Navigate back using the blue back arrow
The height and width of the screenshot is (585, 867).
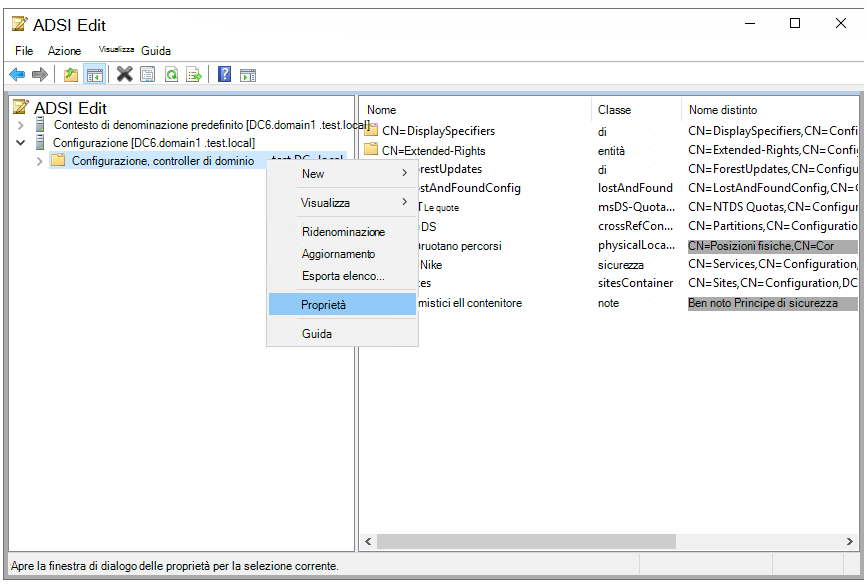[17, 74]
